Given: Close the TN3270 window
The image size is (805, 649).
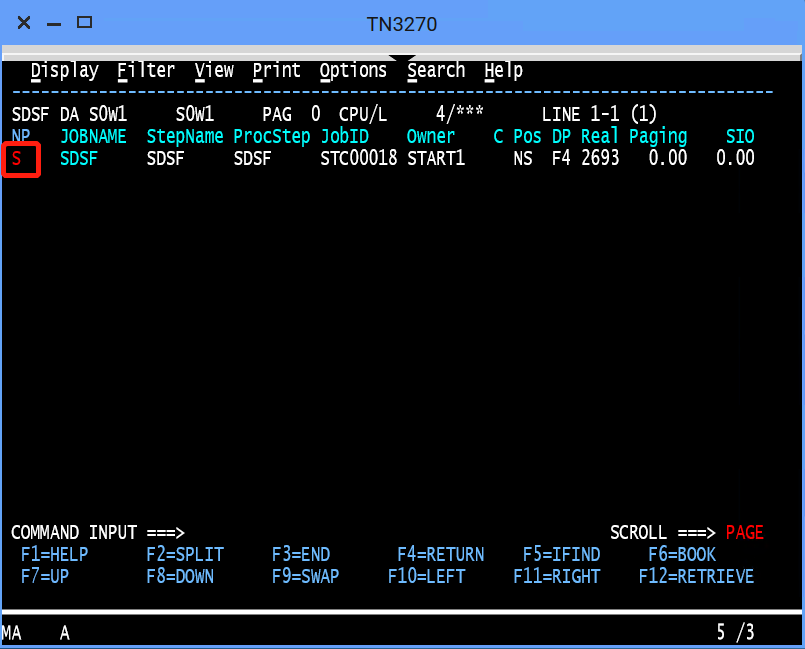Looking at the screenshot, I should coord(24,23).
